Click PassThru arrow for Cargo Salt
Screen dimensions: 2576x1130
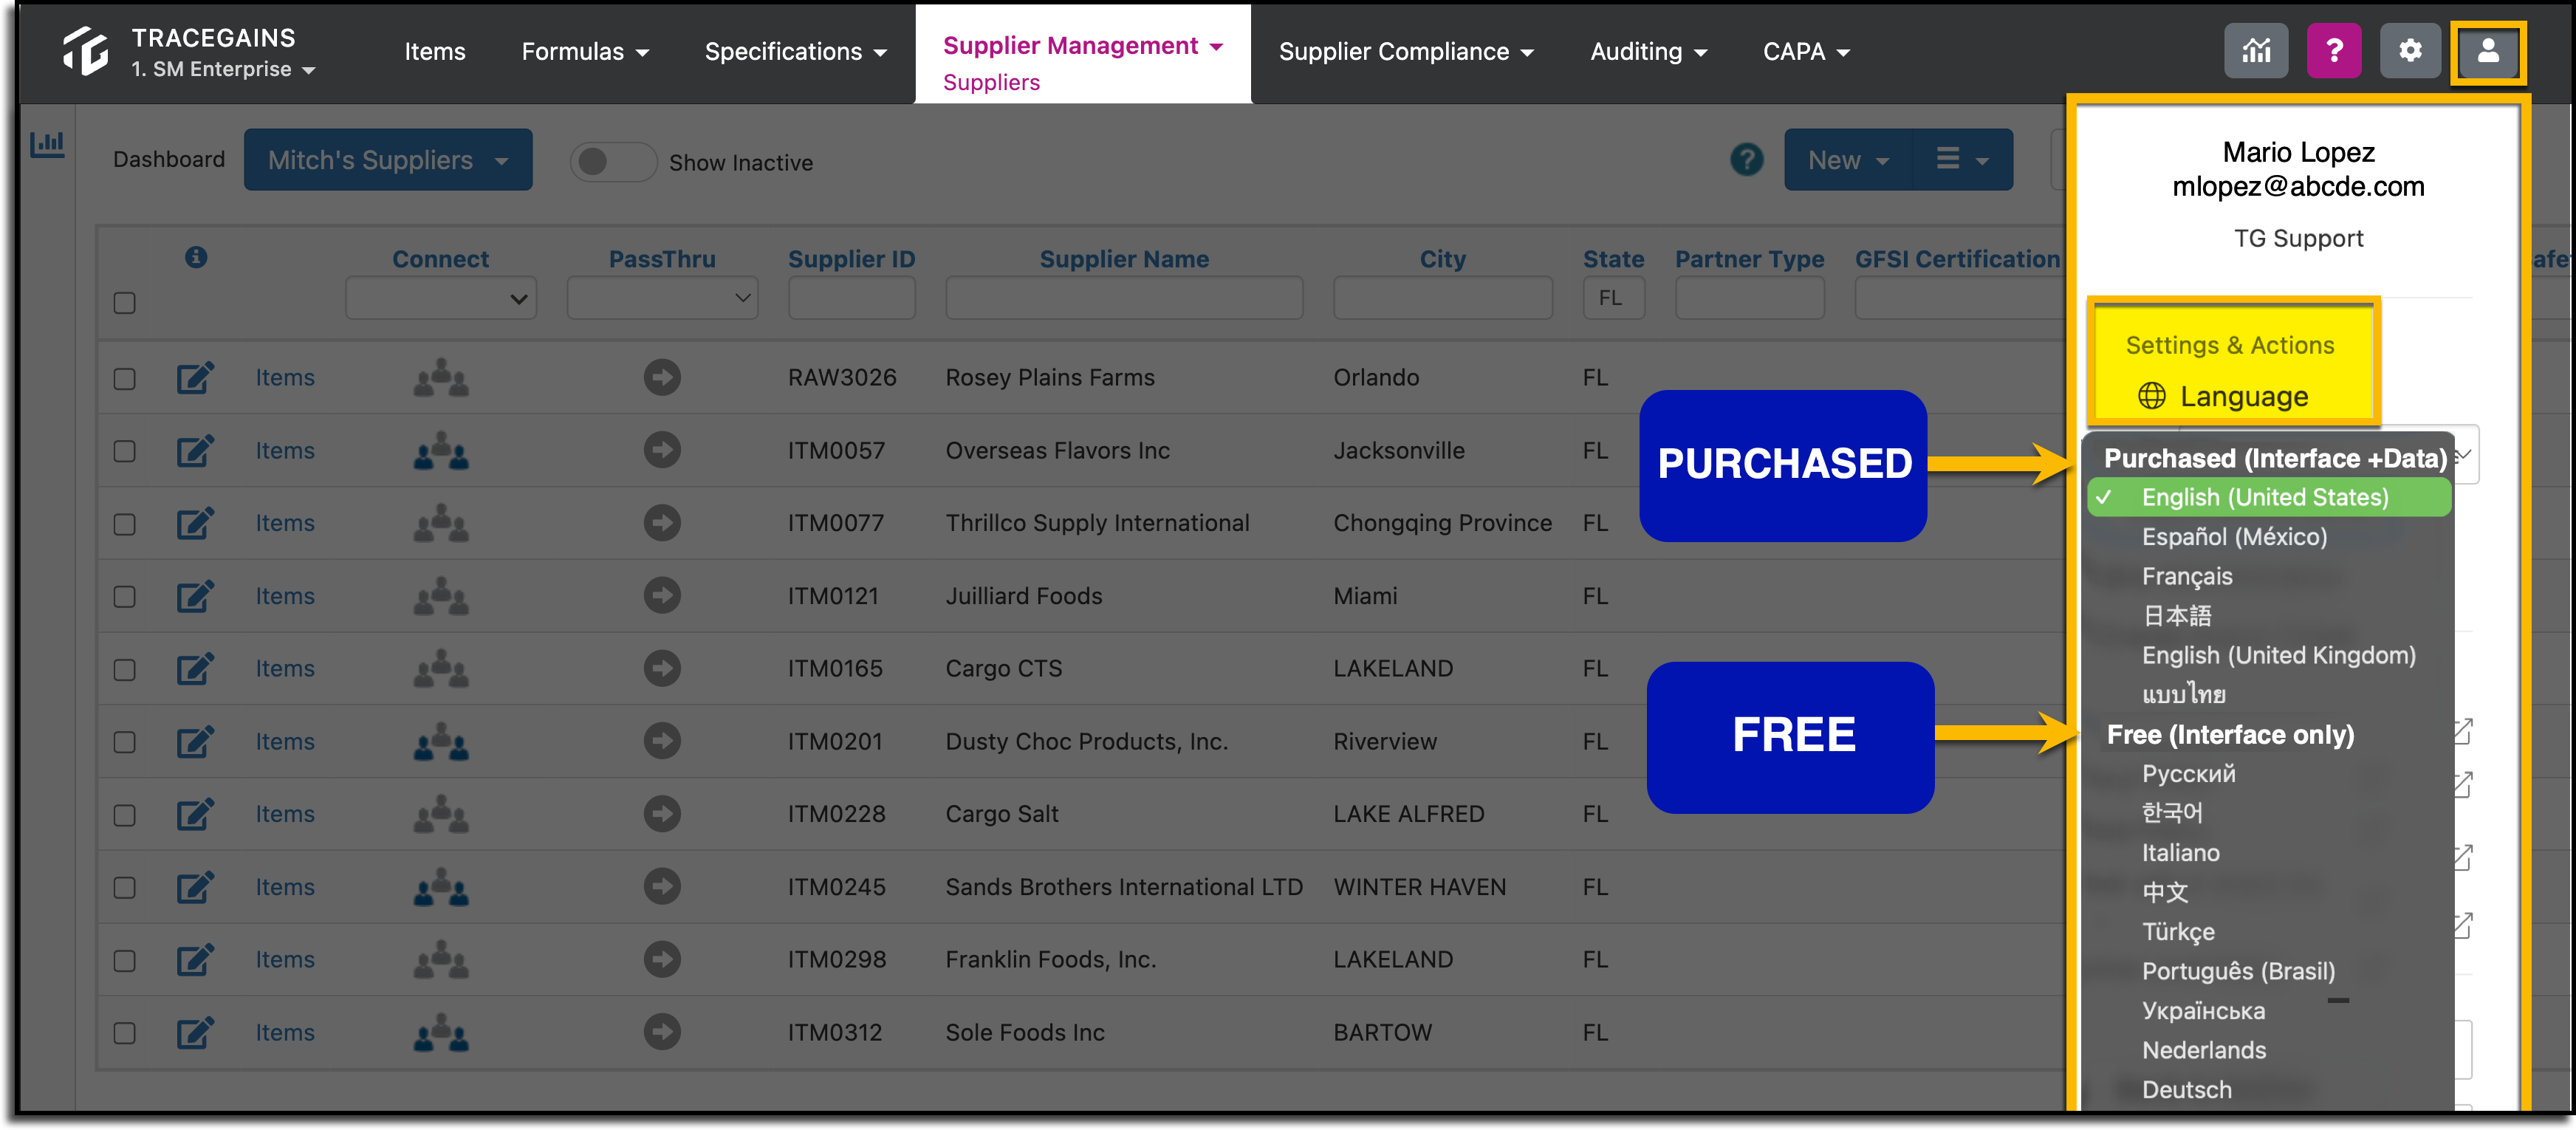point(662,813)
